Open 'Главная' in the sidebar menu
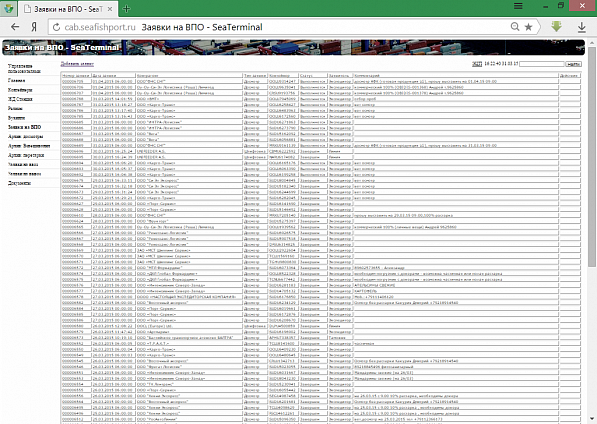Viewport: 597px width, 424px height. [x=16, y=80]
